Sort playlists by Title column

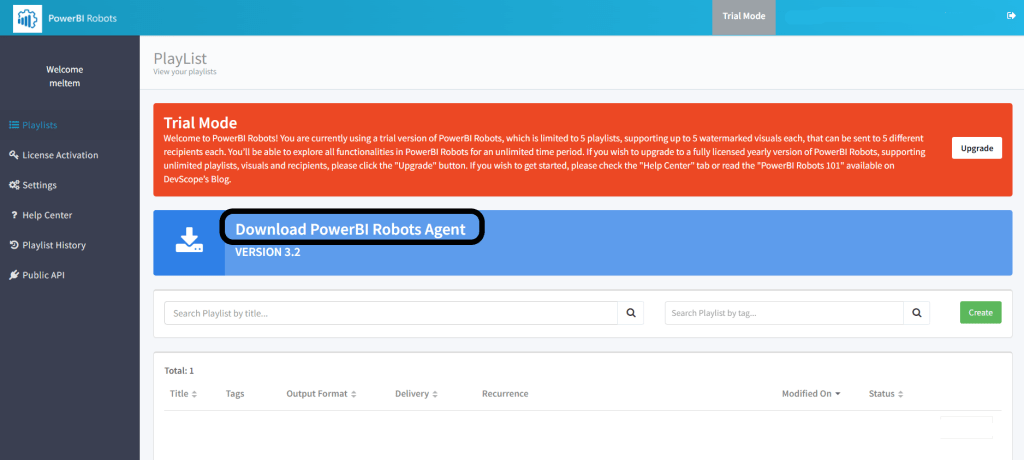coord(183,394)
